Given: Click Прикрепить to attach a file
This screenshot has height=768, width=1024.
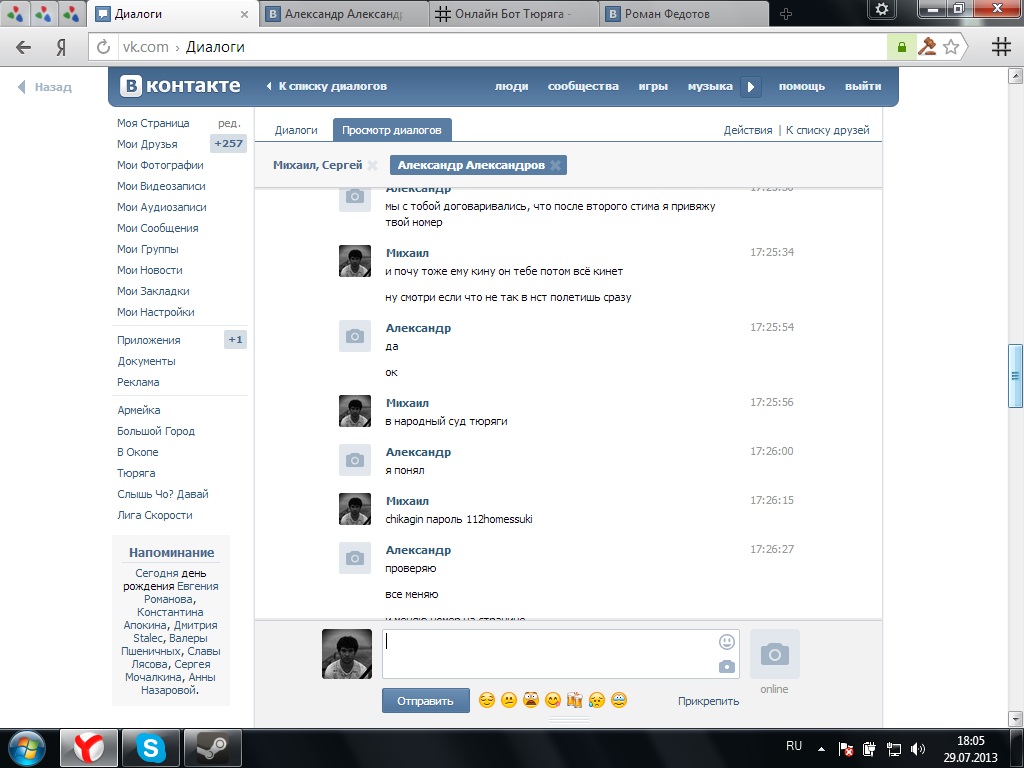Looking at the screenshot, I should (x=709, y=701).
